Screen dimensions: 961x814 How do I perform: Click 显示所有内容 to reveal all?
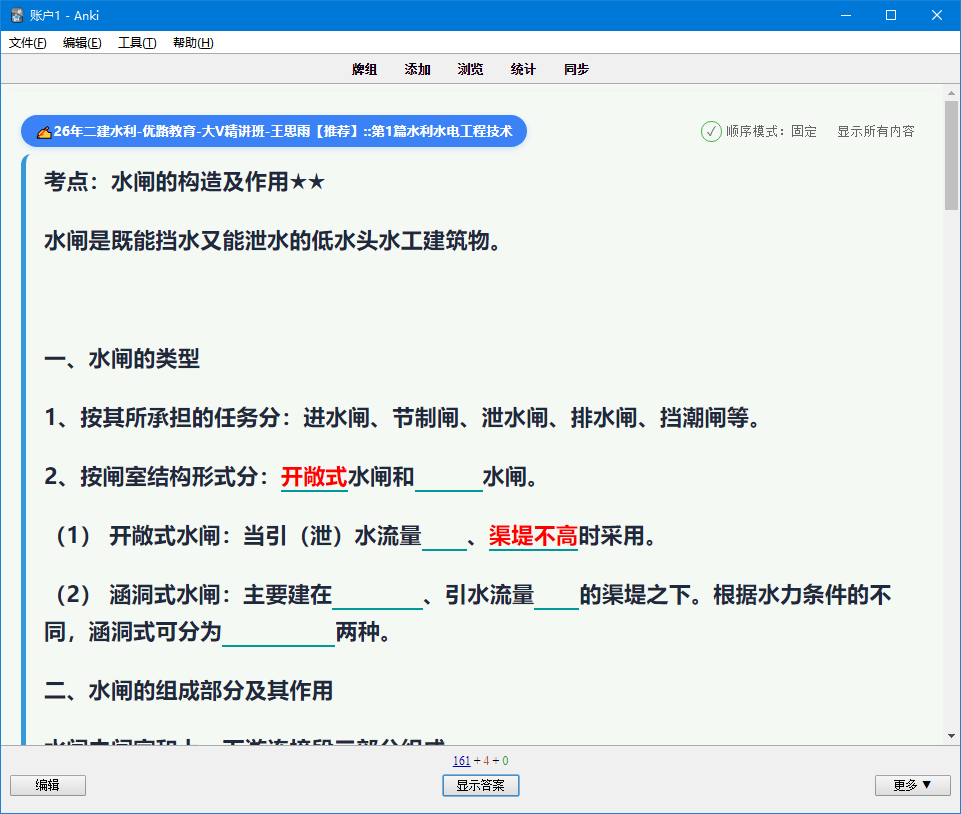click(876, 131)
